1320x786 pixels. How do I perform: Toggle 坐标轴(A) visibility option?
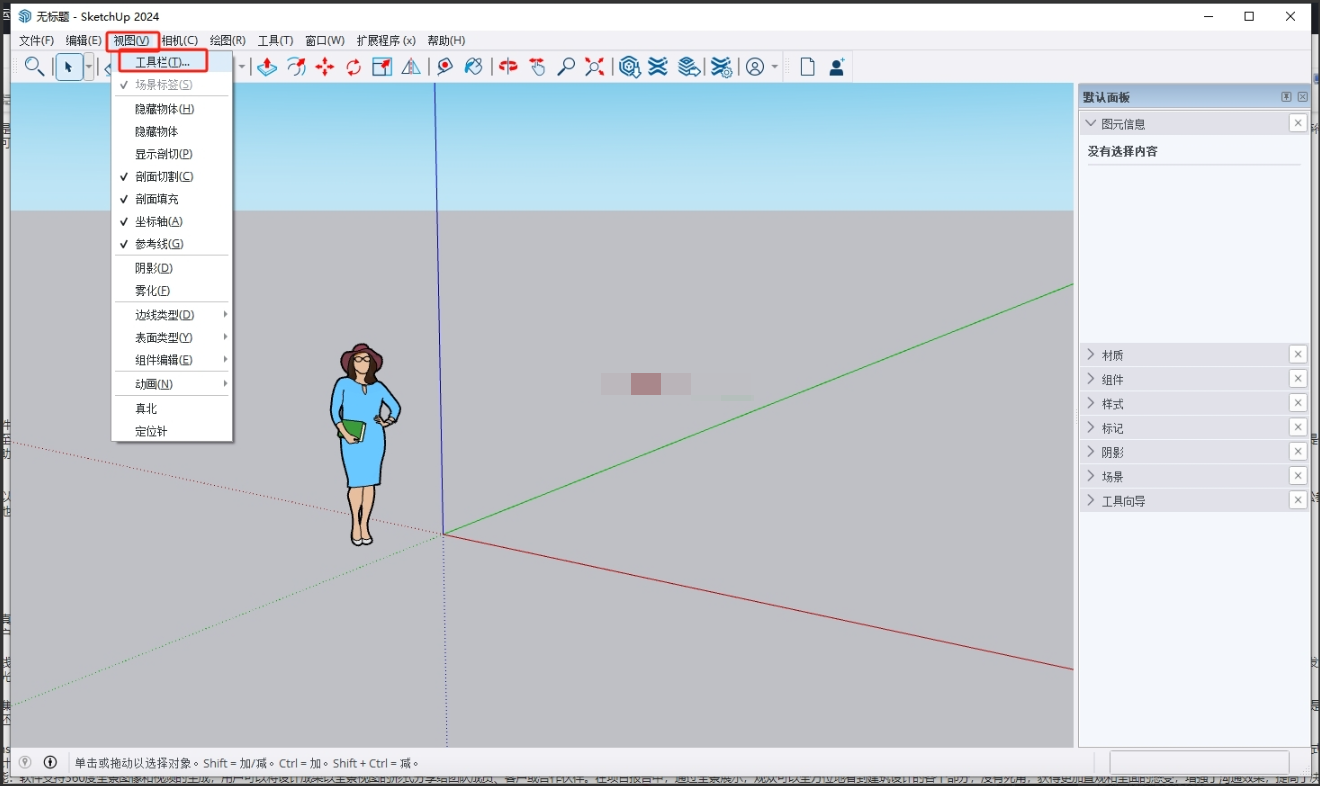coord(172,221)
